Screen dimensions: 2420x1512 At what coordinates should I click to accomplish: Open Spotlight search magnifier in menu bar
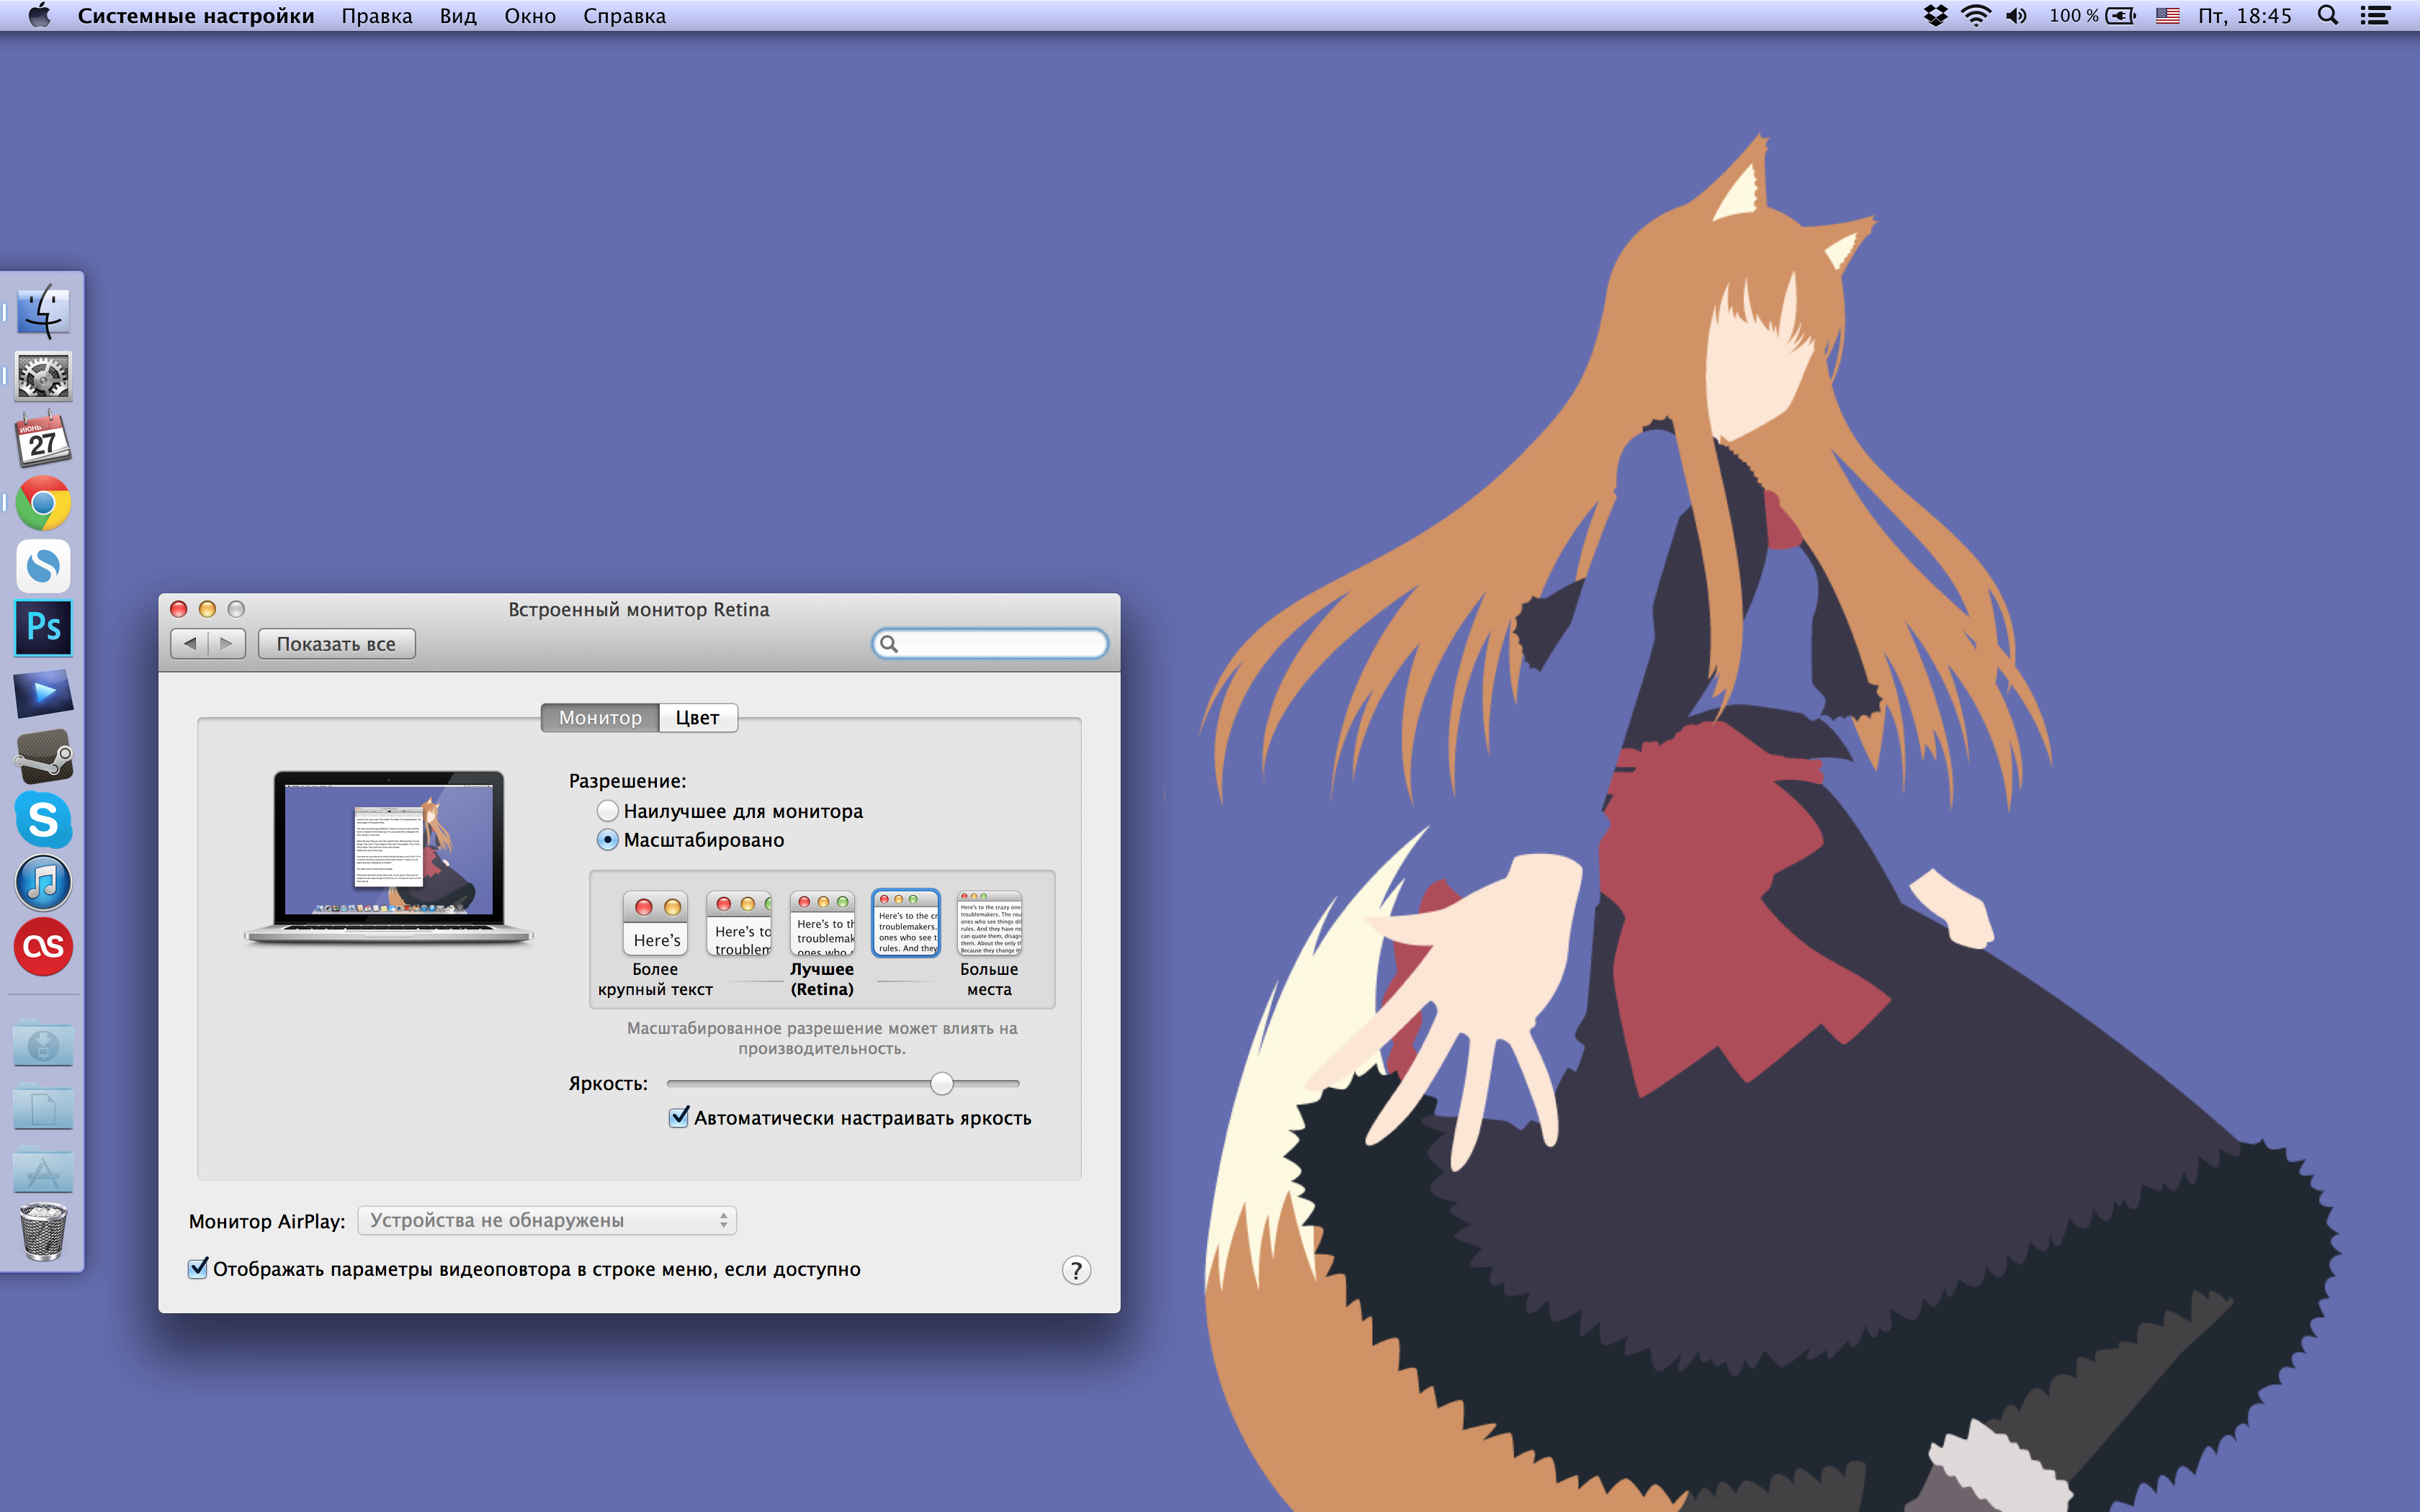click(x=2327, y=16)
